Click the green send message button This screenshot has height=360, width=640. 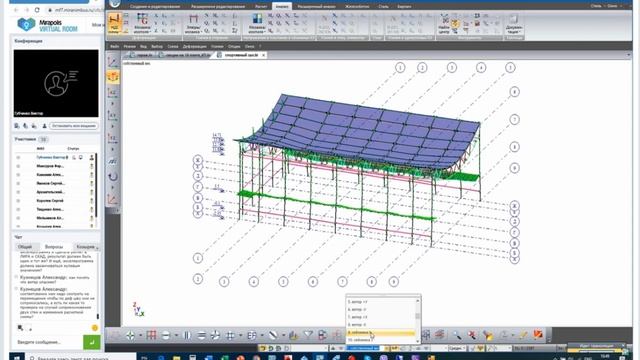point(91,342)
